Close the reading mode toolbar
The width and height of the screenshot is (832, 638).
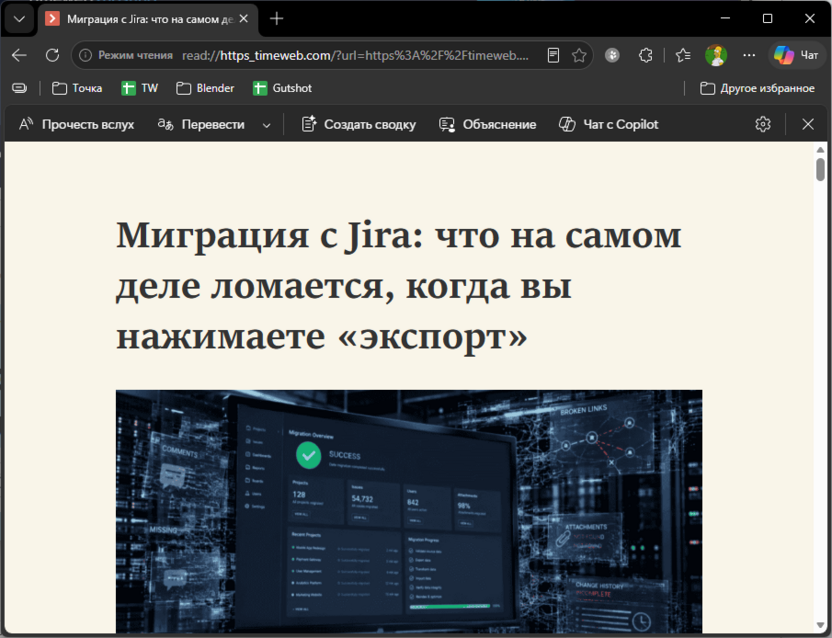pyautogui.click(x=808, y=124)
